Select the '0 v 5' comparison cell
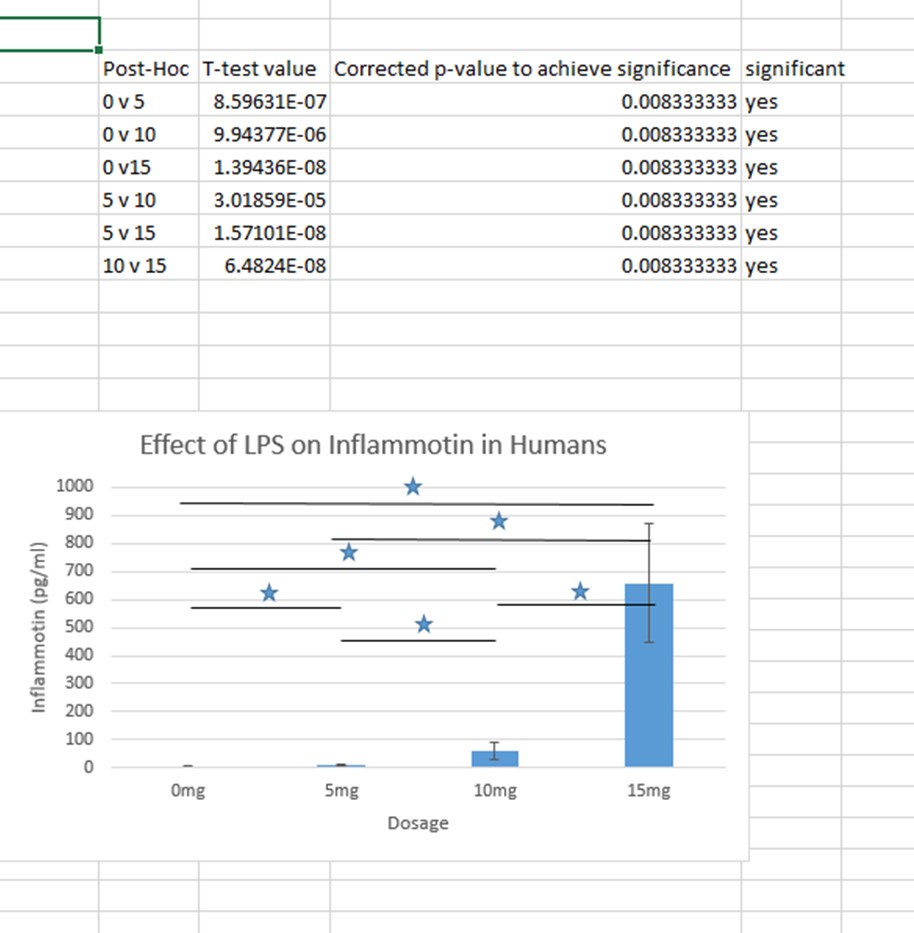Image resolution: width=914 pixels, height=933 pixels. coord(148,102)
